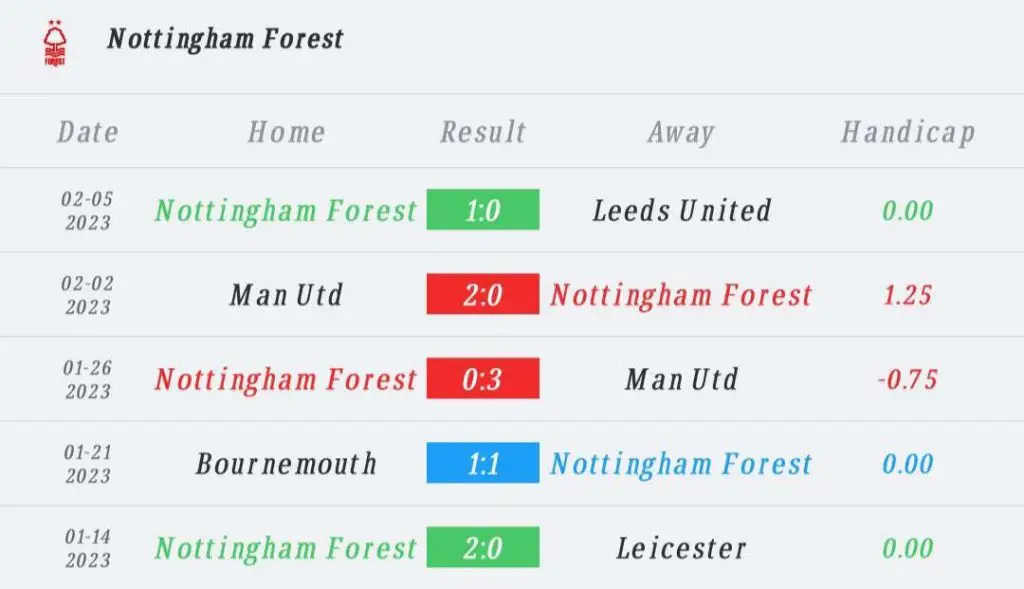Open the red 2:0 Man Utd home result

click(483, 294)
